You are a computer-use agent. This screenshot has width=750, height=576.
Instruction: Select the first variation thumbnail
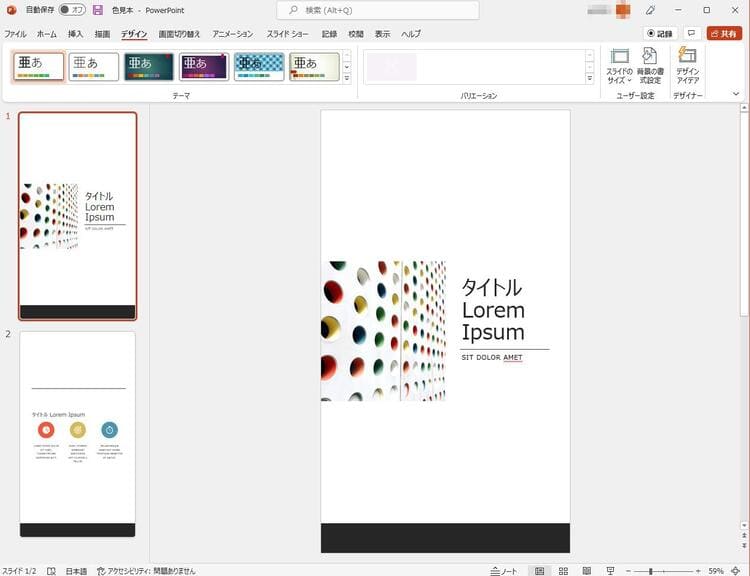pos(392,66)
